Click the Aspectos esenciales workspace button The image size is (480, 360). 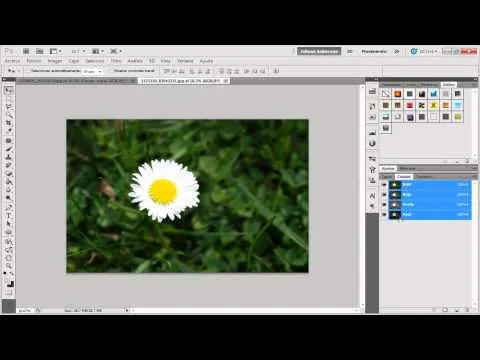click(x=319, y=51)
